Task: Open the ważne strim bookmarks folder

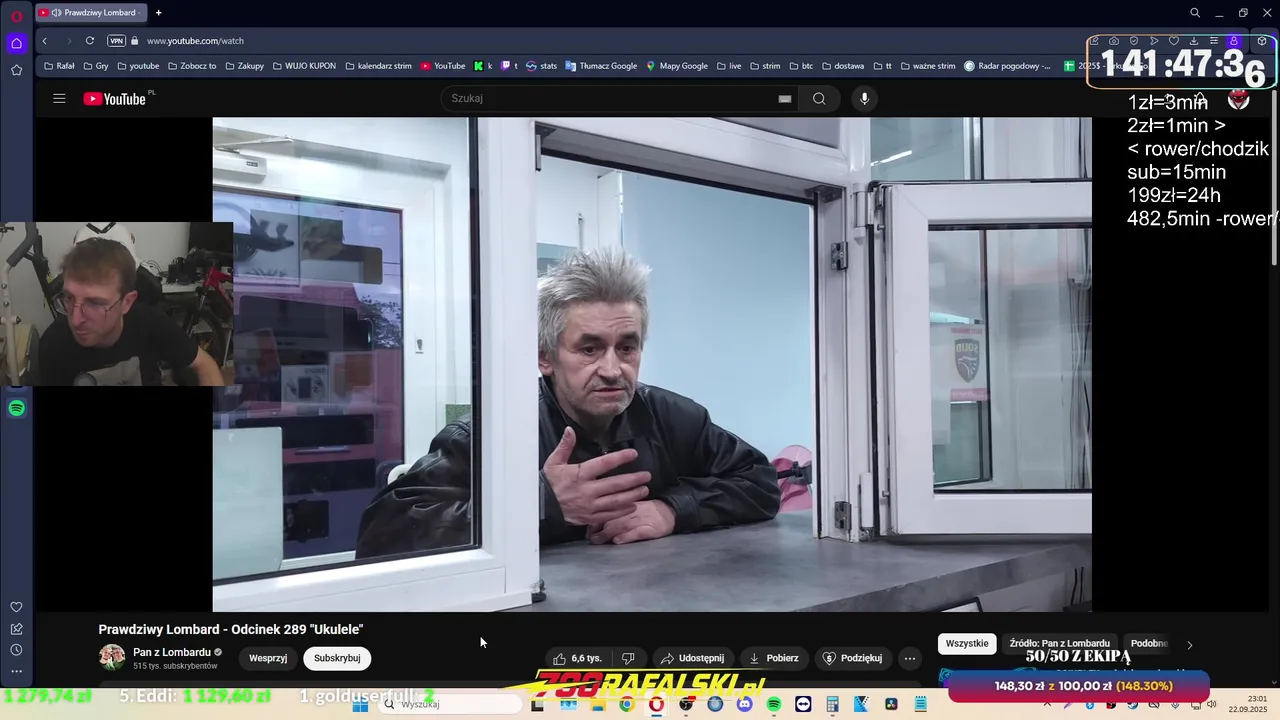Action: (928, 66)
